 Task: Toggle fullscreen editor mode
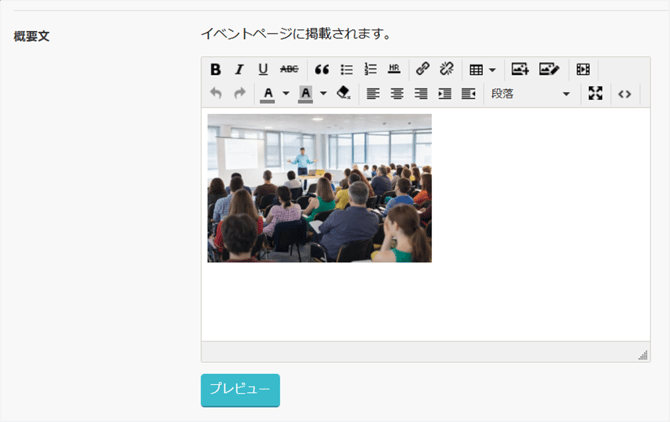tap(595, 93)
